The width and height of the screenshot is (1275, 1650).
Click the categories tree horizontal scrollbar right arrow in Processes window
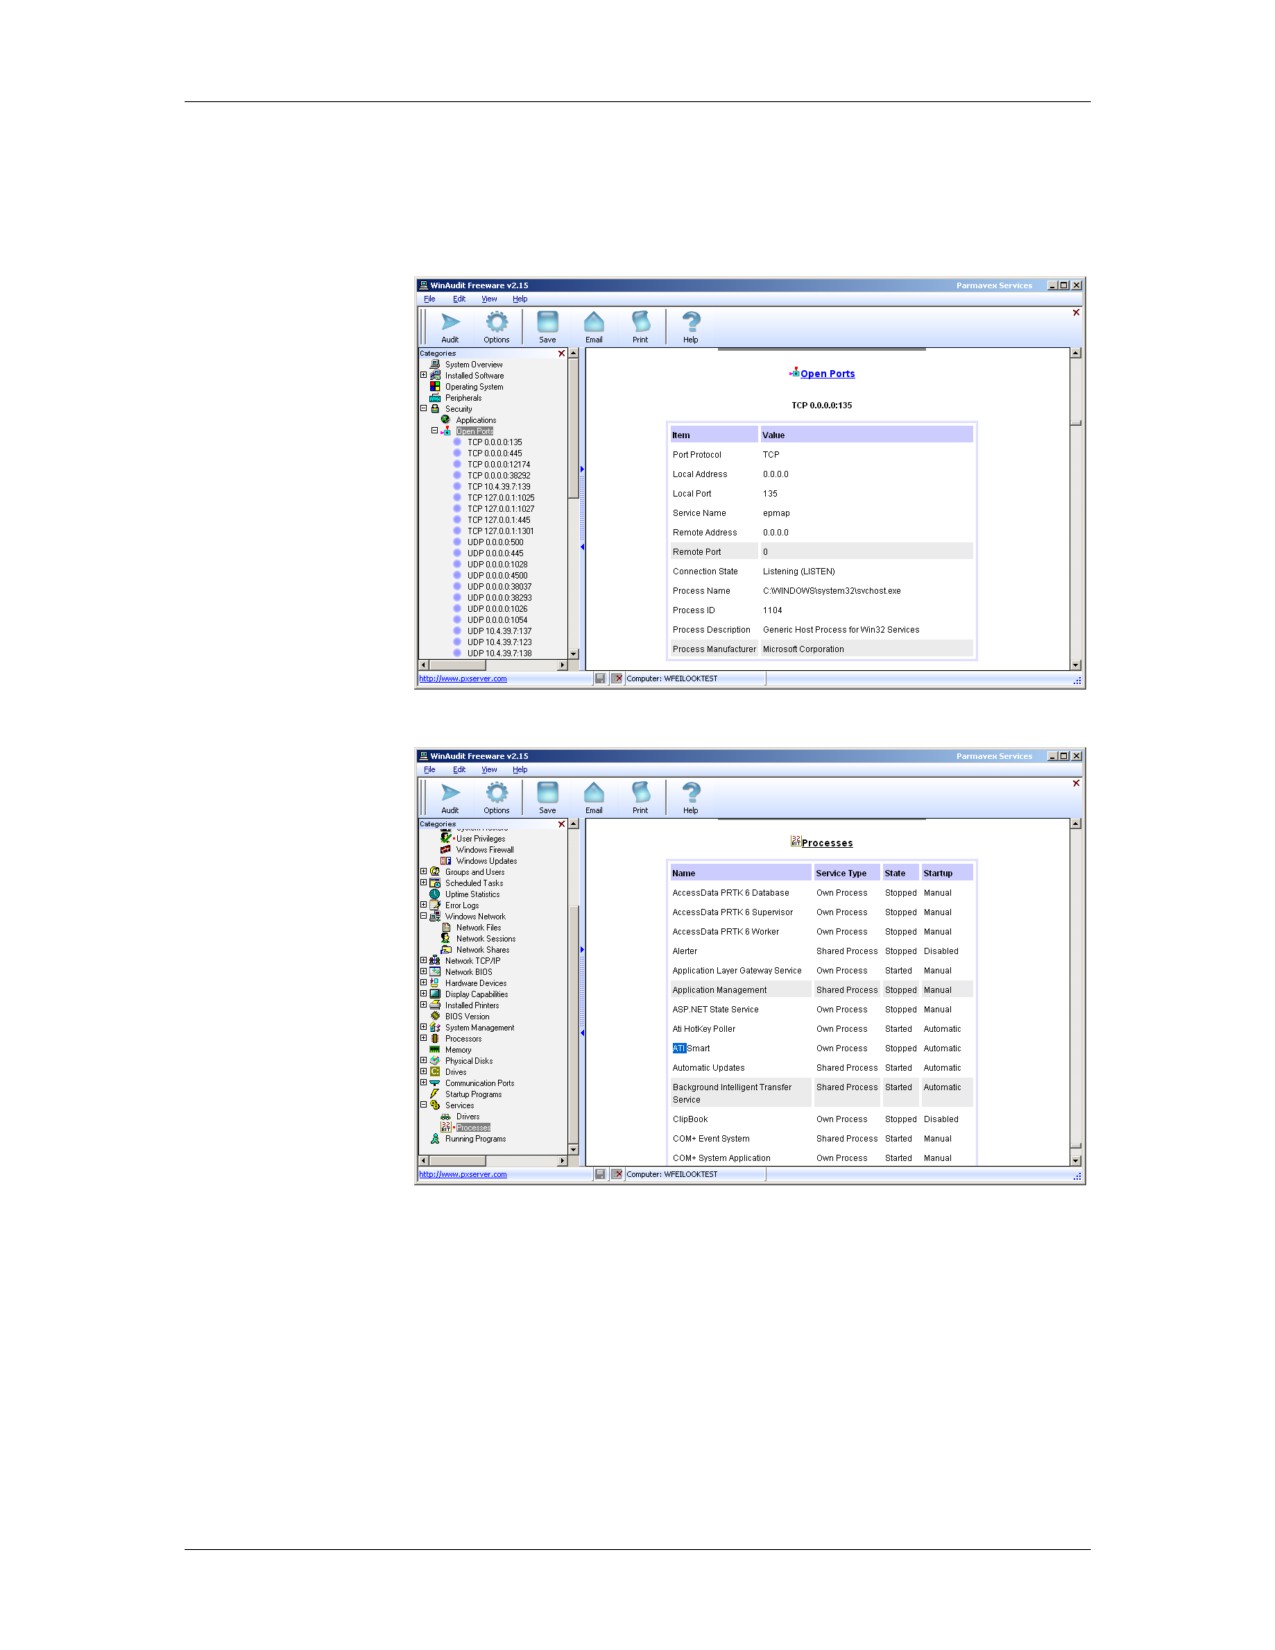click(x=562, y=1160)
